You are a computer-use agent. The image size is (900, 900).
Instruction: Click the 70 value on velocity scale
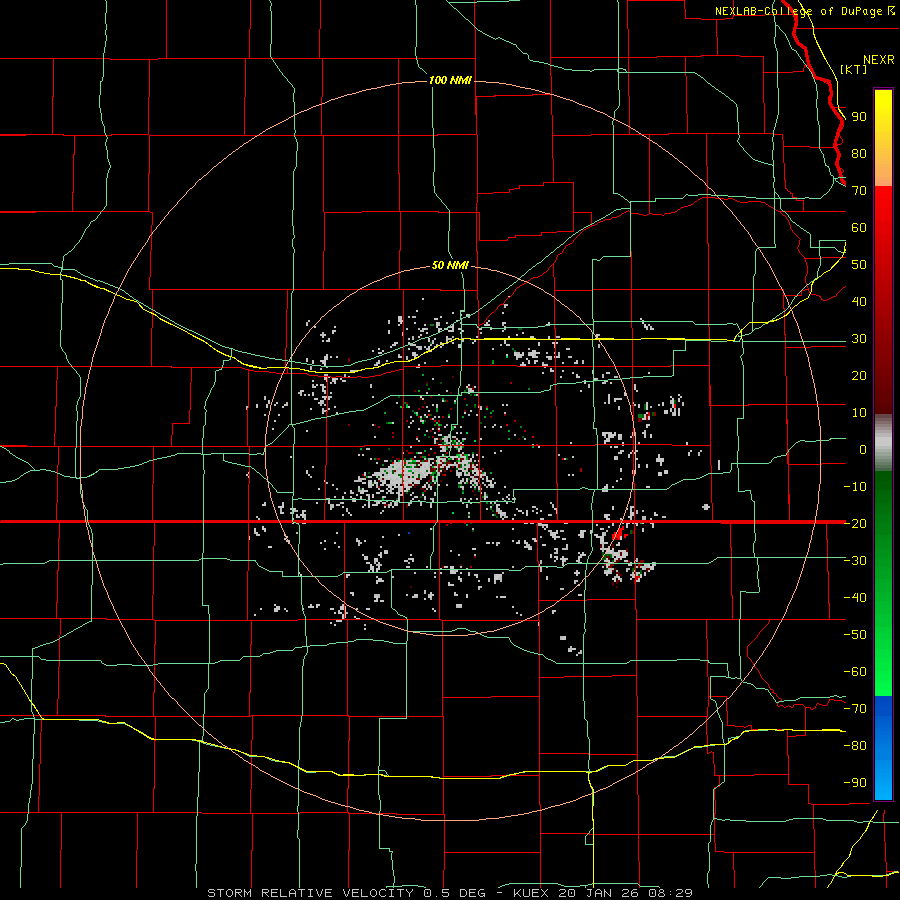pos(859,191)
